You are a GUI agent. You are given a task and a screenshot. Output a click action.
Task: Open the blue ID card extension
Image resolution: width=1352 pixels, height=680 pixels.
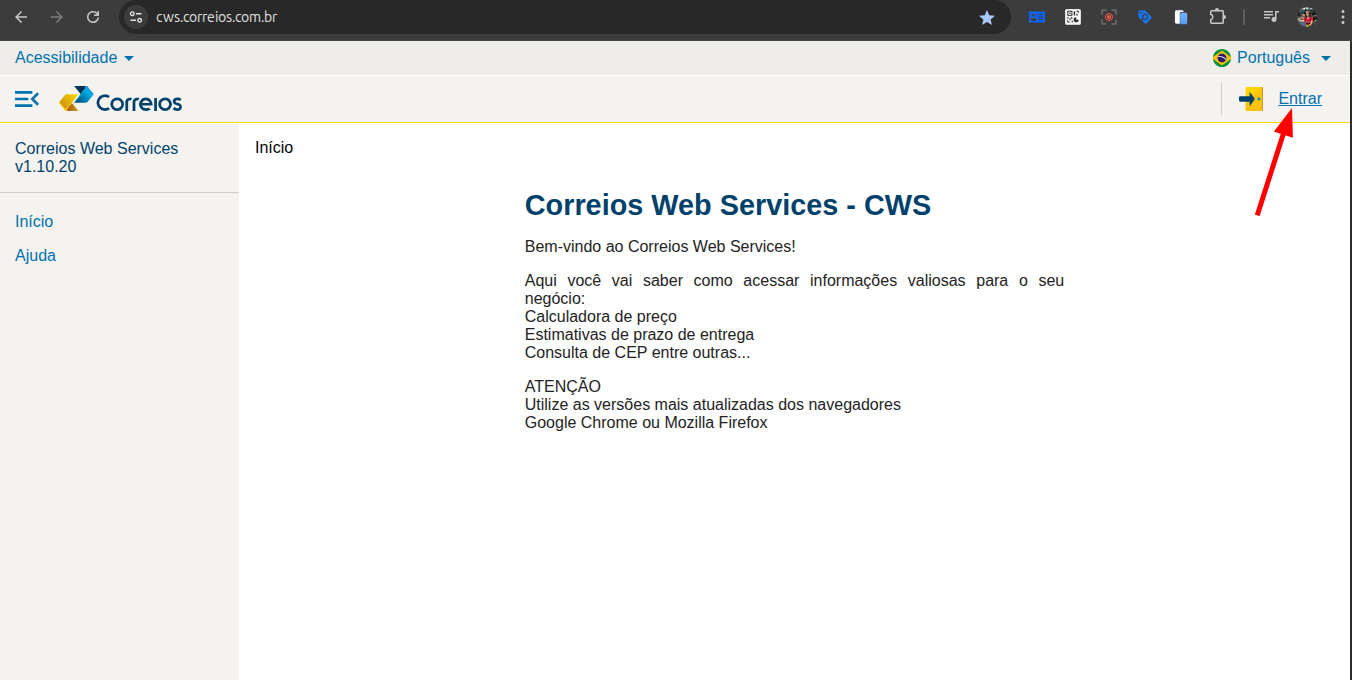coord(1037,17)
